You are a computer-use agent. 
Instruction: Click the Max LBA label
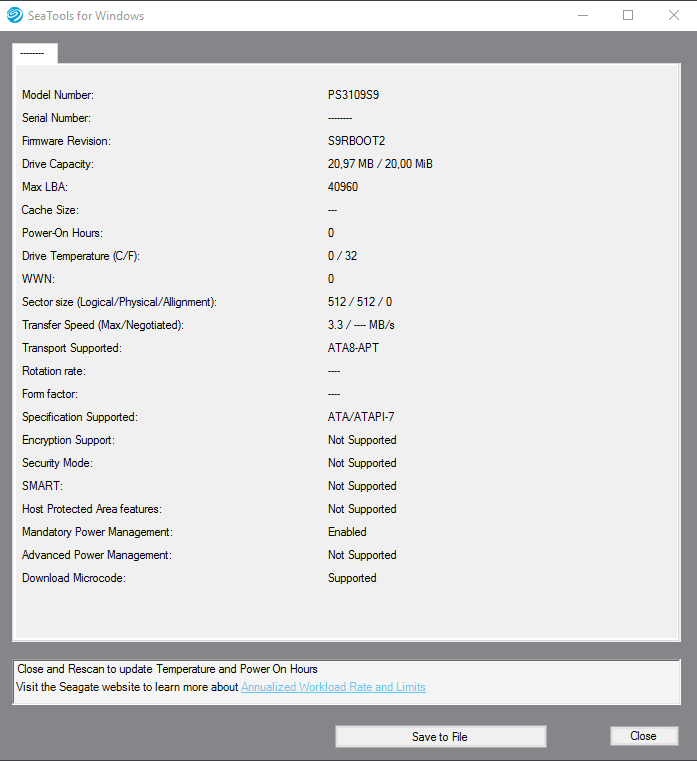[45, 187]
